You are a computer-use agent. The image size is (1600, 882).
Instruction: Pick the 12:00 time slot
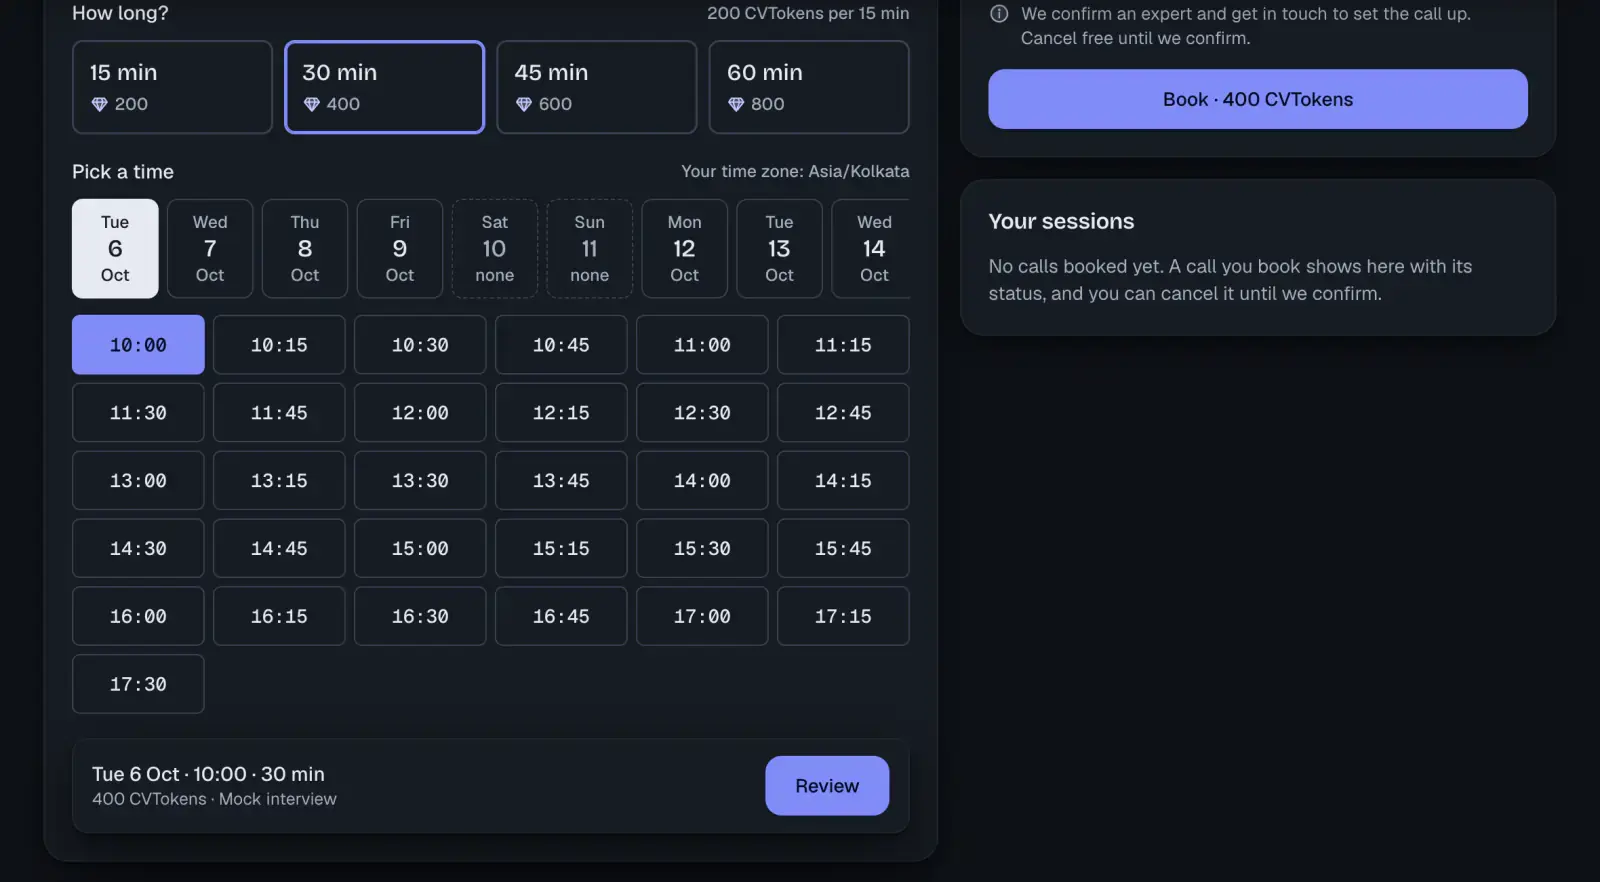(x=420, y=413)
